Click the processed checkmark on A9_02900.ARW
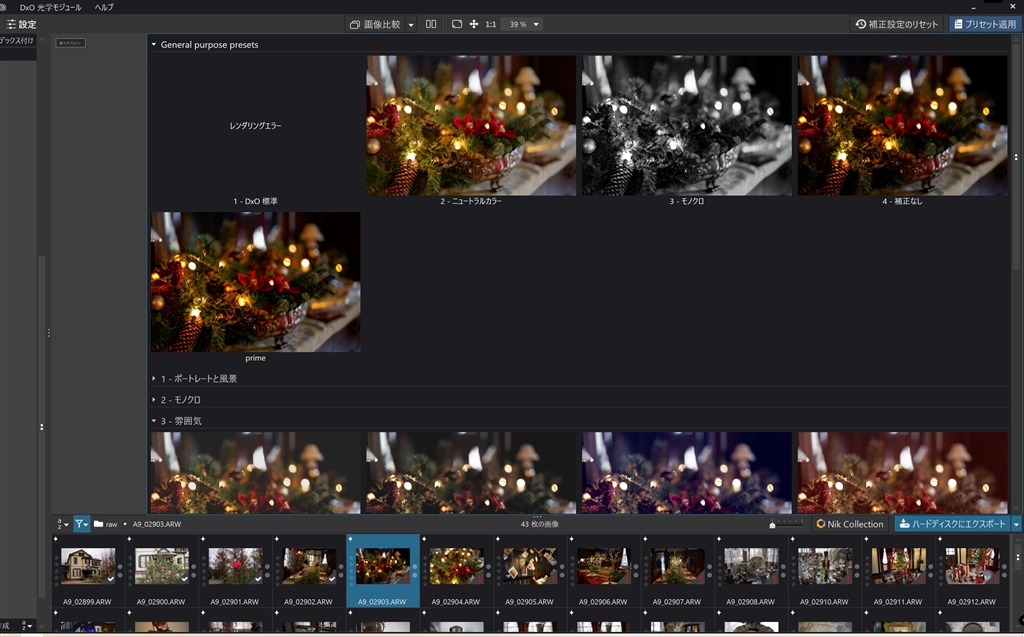 coord(184,579)
